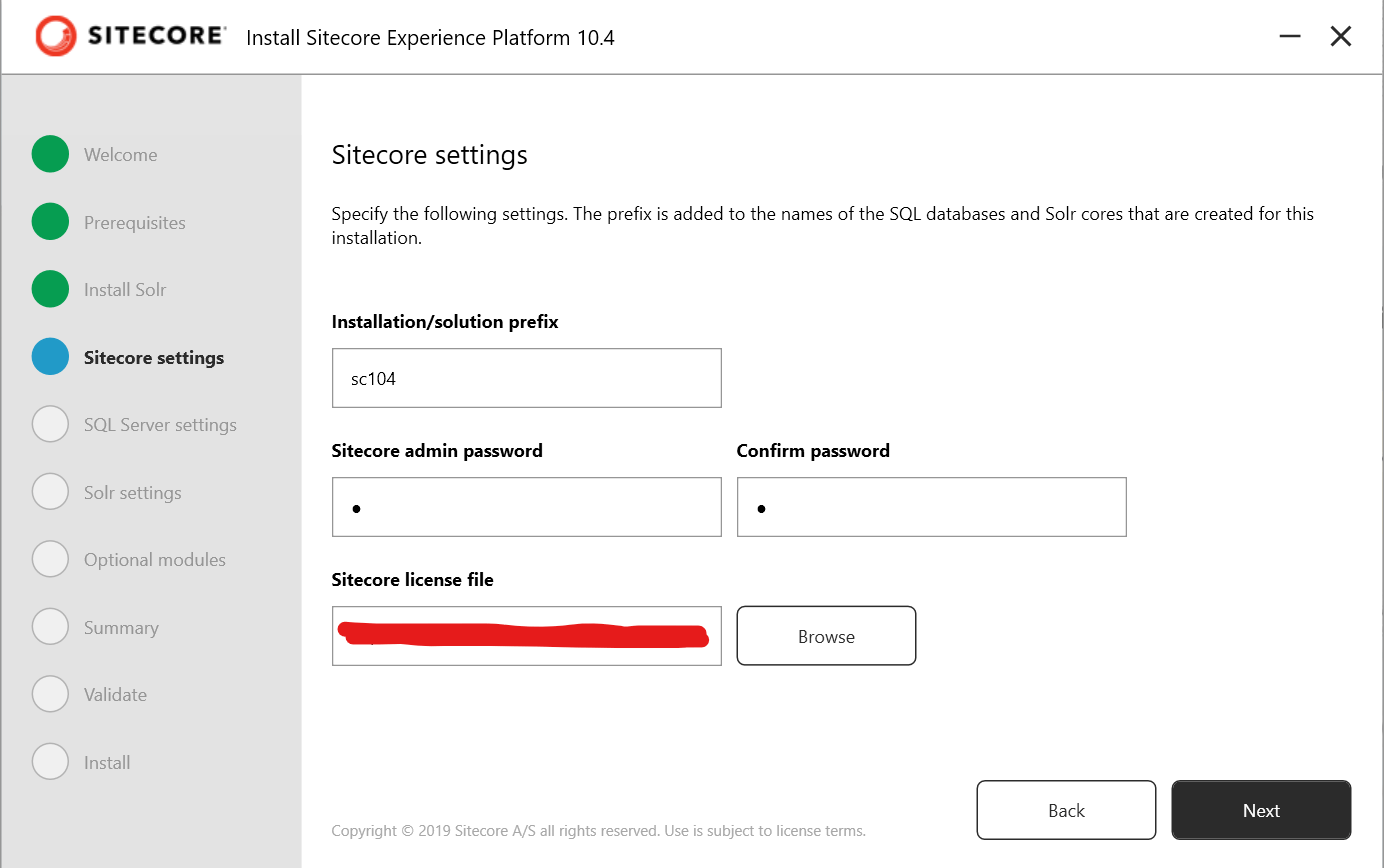Focus the Confirm password field
1384x868 pixels.
click(931, 507)
